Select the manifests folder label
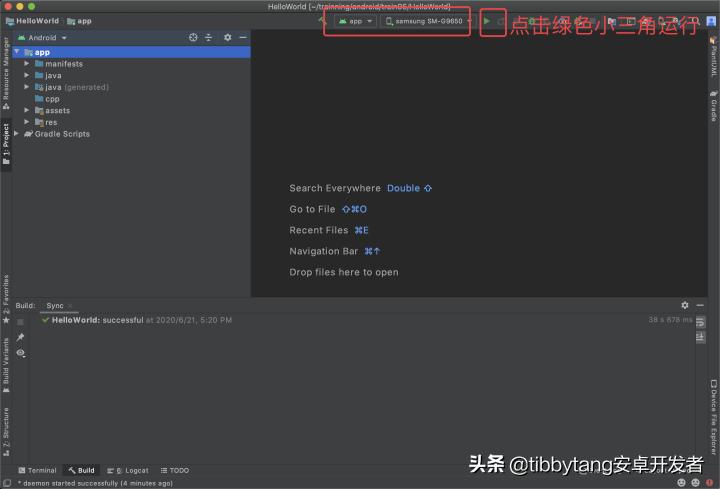Viewport: 720px width, 489px height. [64, 64]
